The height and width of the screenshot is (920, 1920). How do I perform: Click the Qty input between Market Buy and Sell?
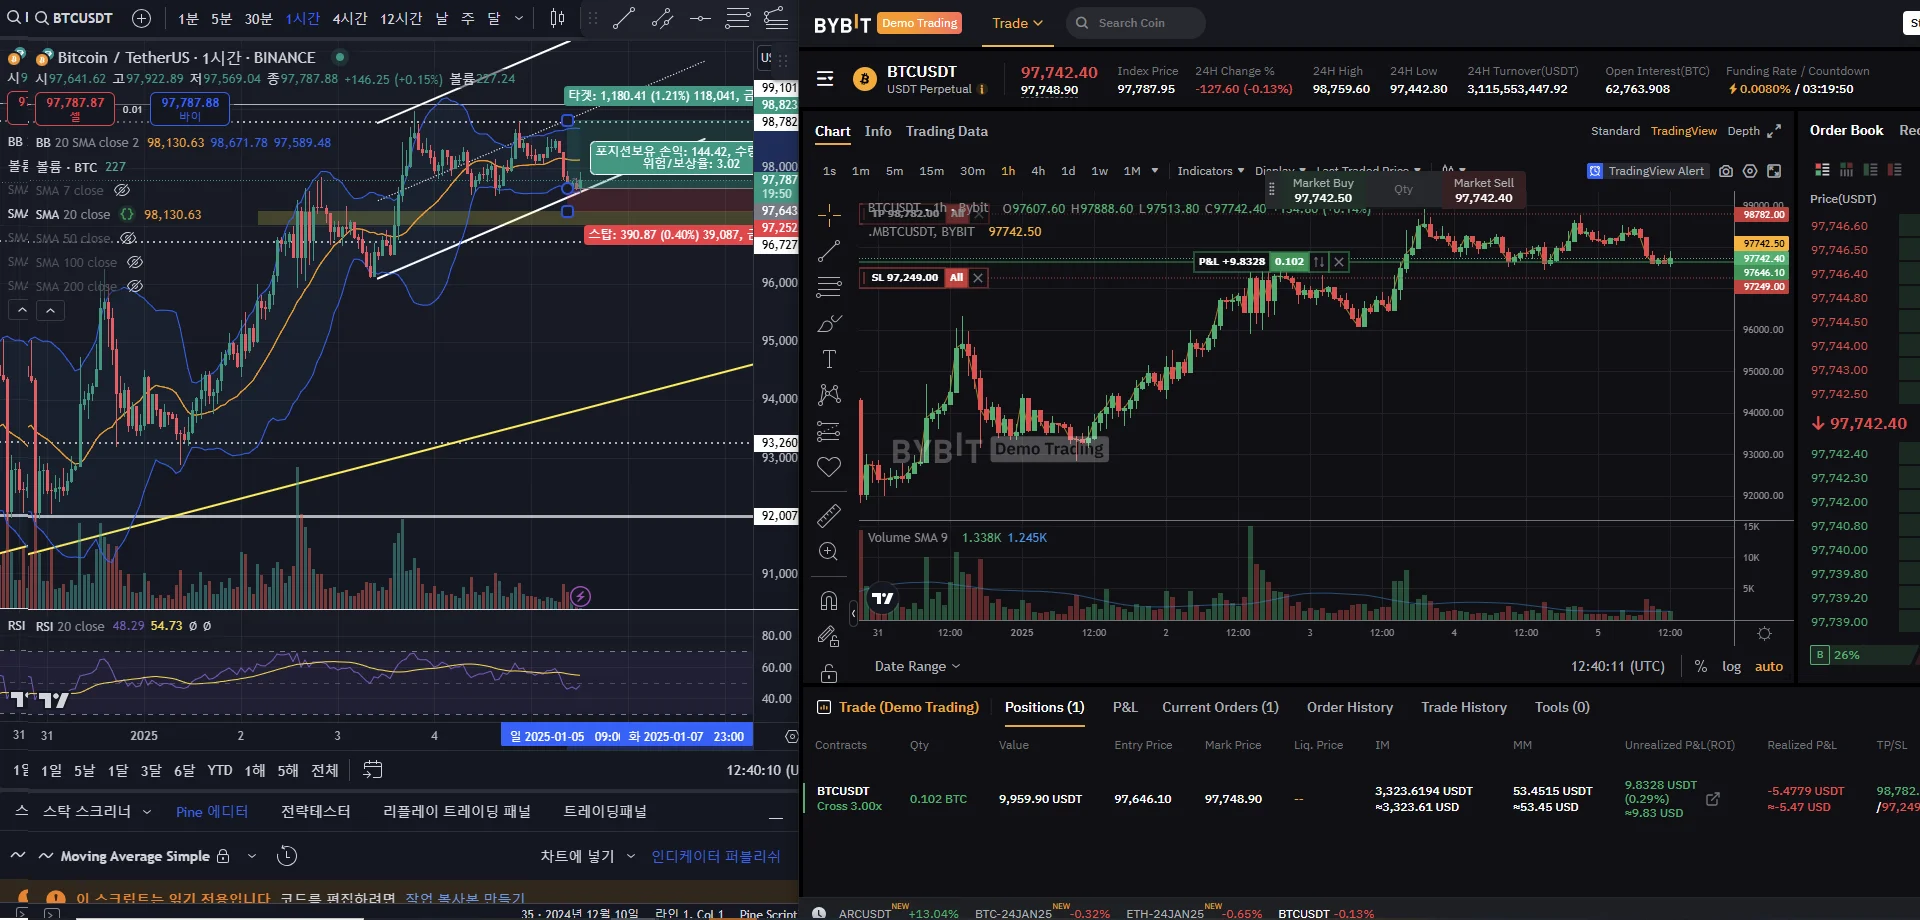[x=1403, y=189]
